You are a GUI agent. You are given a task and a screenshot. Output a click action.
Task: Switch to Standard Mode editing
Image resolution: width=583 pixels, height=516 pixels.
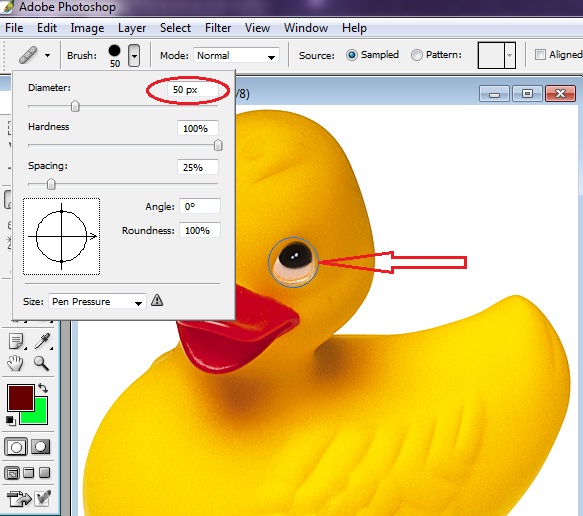click(x=16, y=446)
